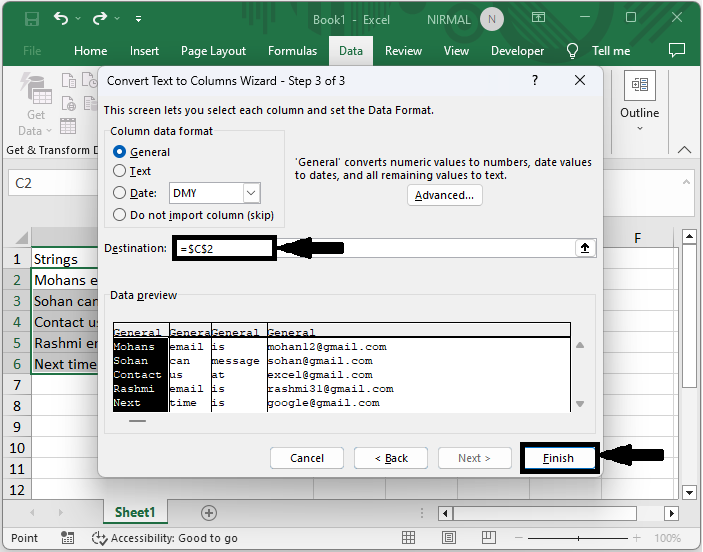
Task: Open the Formulas tab
Action: tap(292, 51)
